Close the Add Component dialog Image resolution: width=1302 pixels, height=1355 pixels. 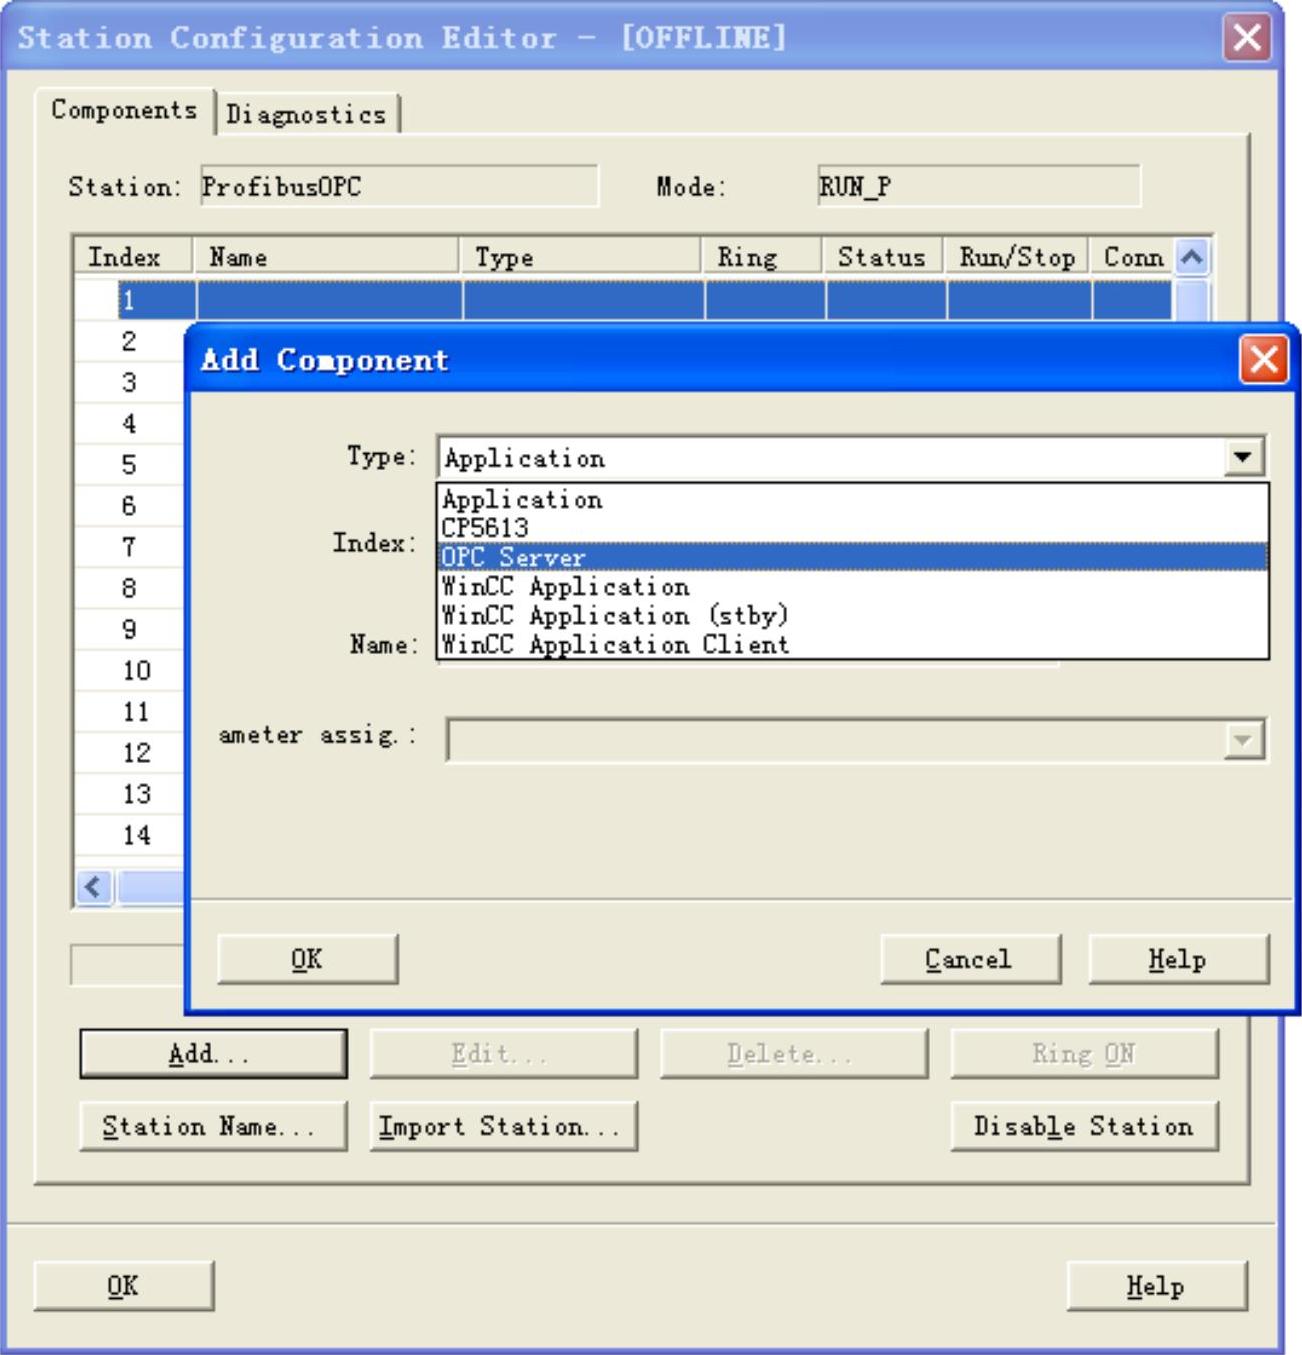pos(1264,359)
